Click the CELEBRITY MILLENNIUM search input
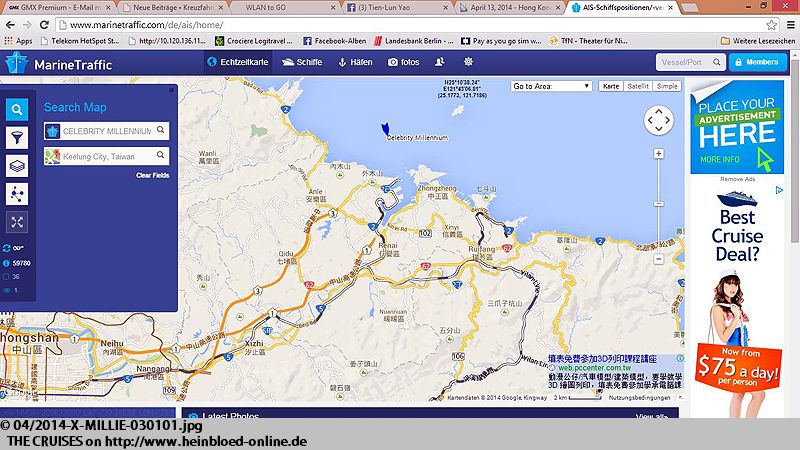The height and width of the screenshot is (450, 800). (x=107, y=131)
